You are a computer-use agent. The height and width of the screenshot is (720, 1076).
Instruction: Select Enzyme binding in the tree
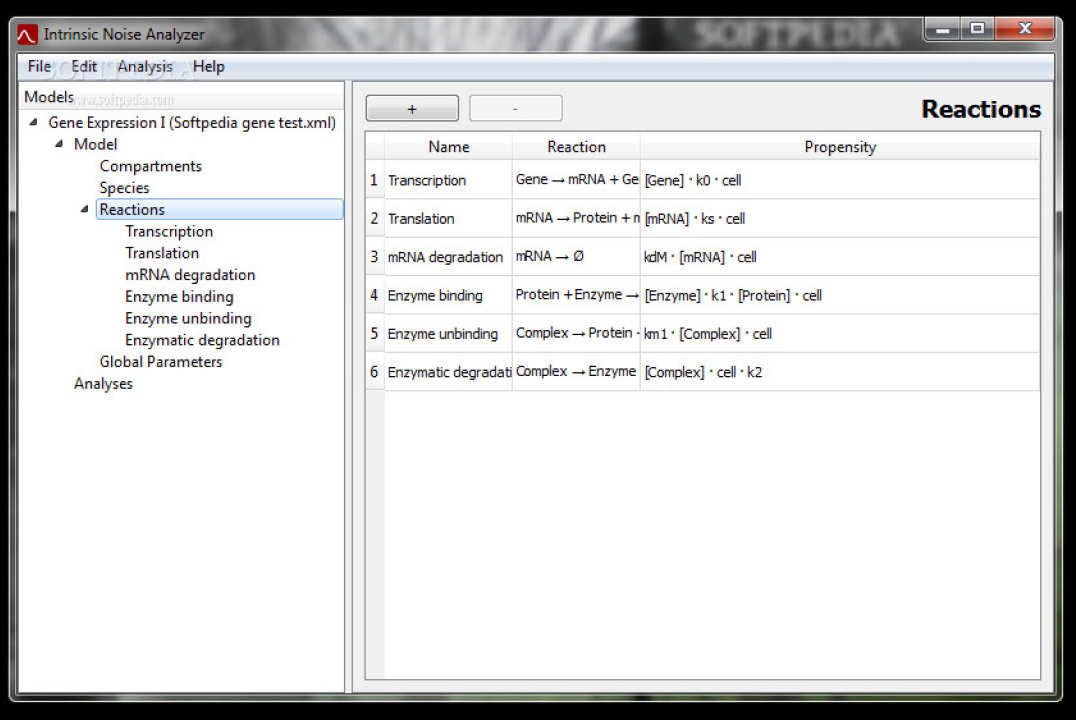pyautogui.click(x=179, y=297)
